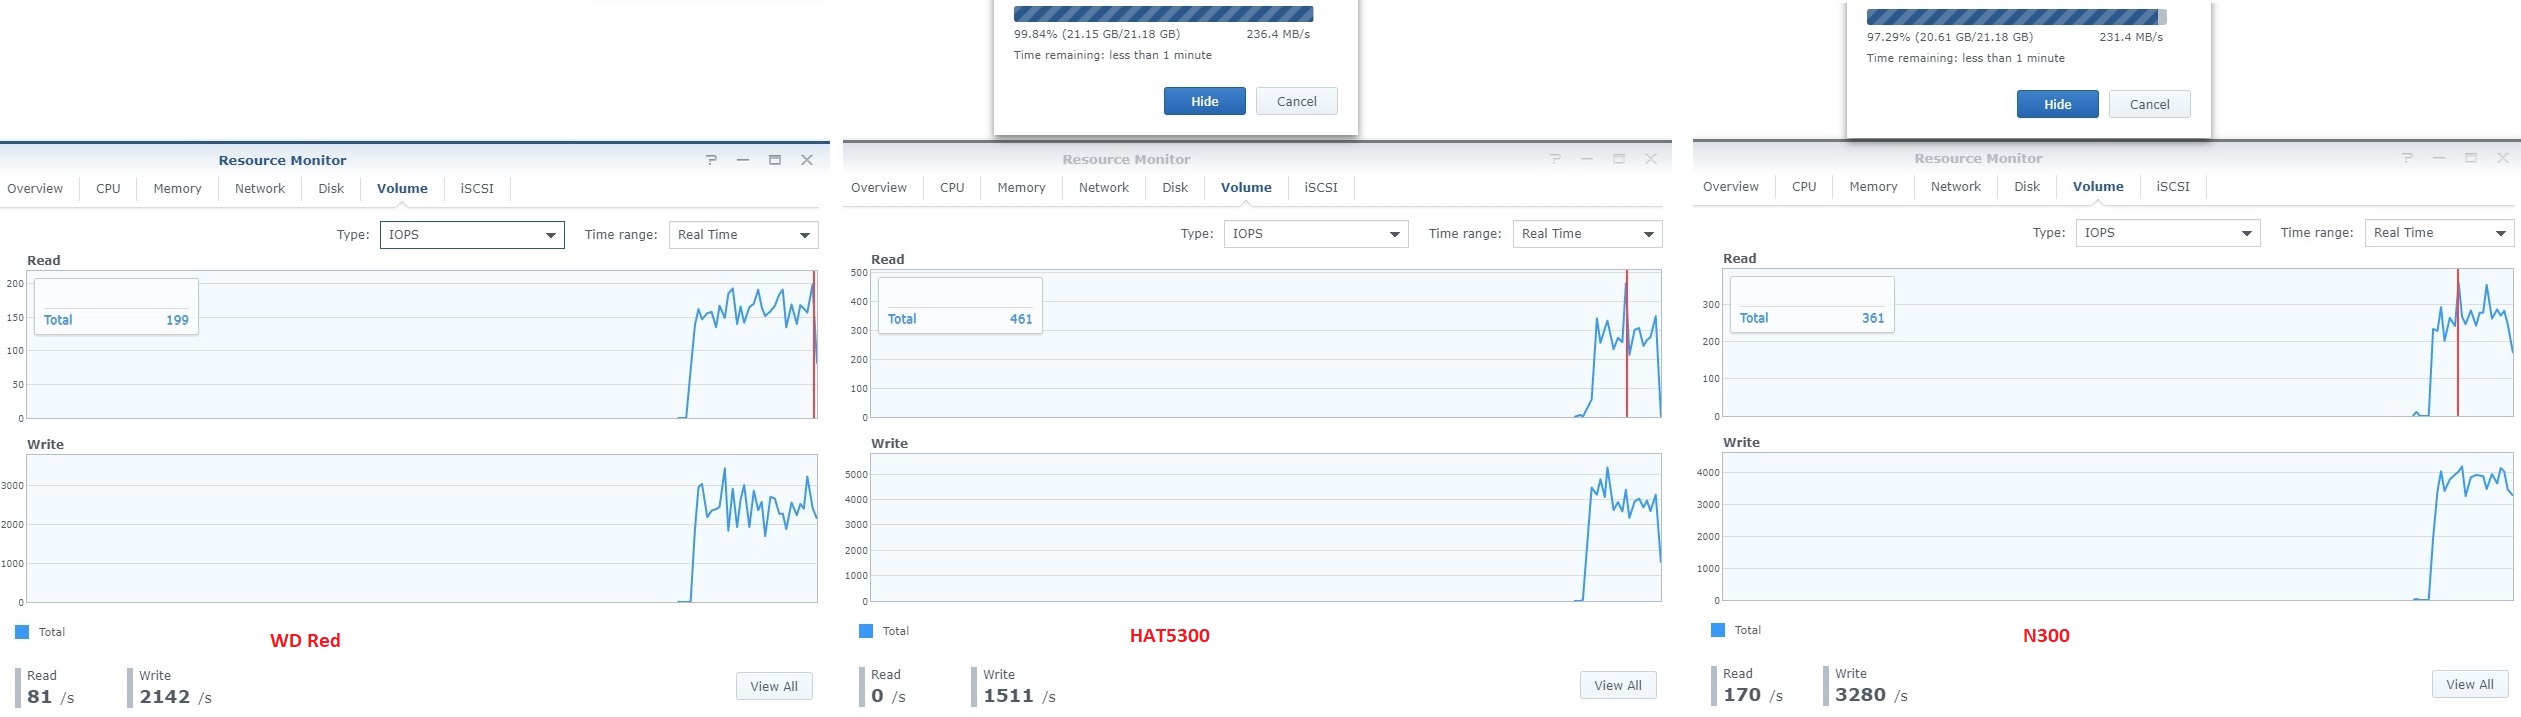This screenshot has height=717, width=2521.
Task: Select the Network tab in HAT5300 monitor
Action: click(1104, 188)
